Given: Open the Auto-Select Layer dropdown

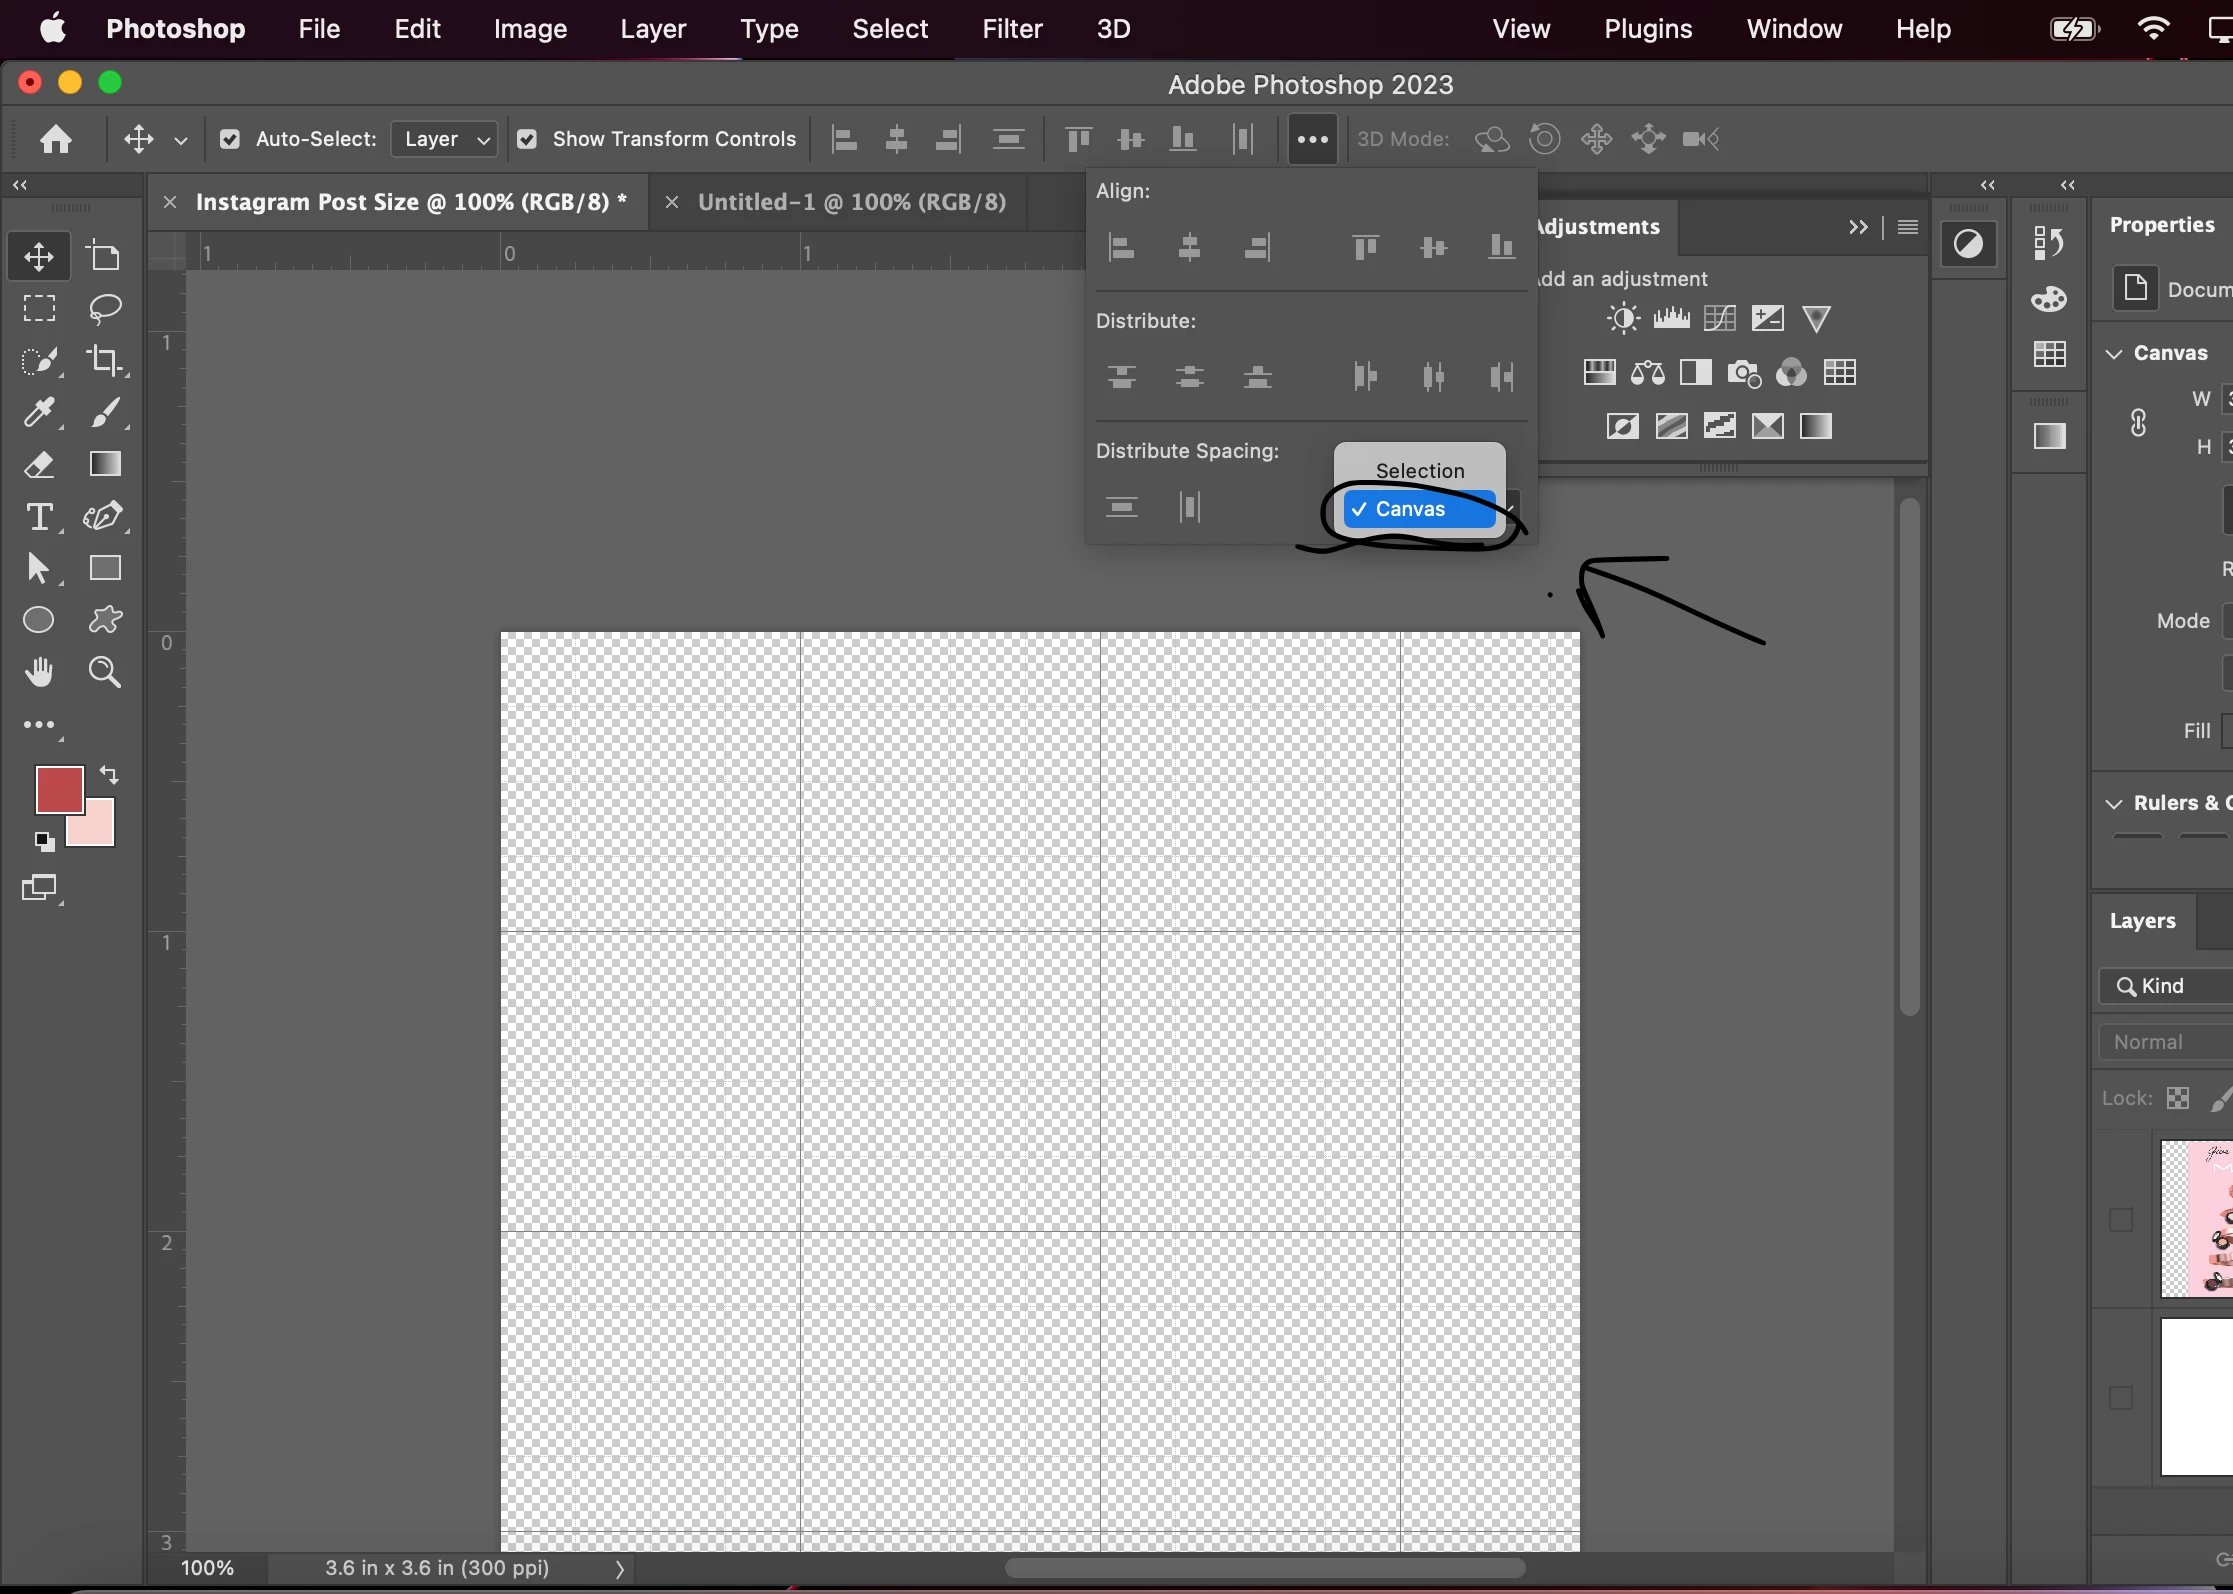Looking at the screenshot, I should pos(444,139).
